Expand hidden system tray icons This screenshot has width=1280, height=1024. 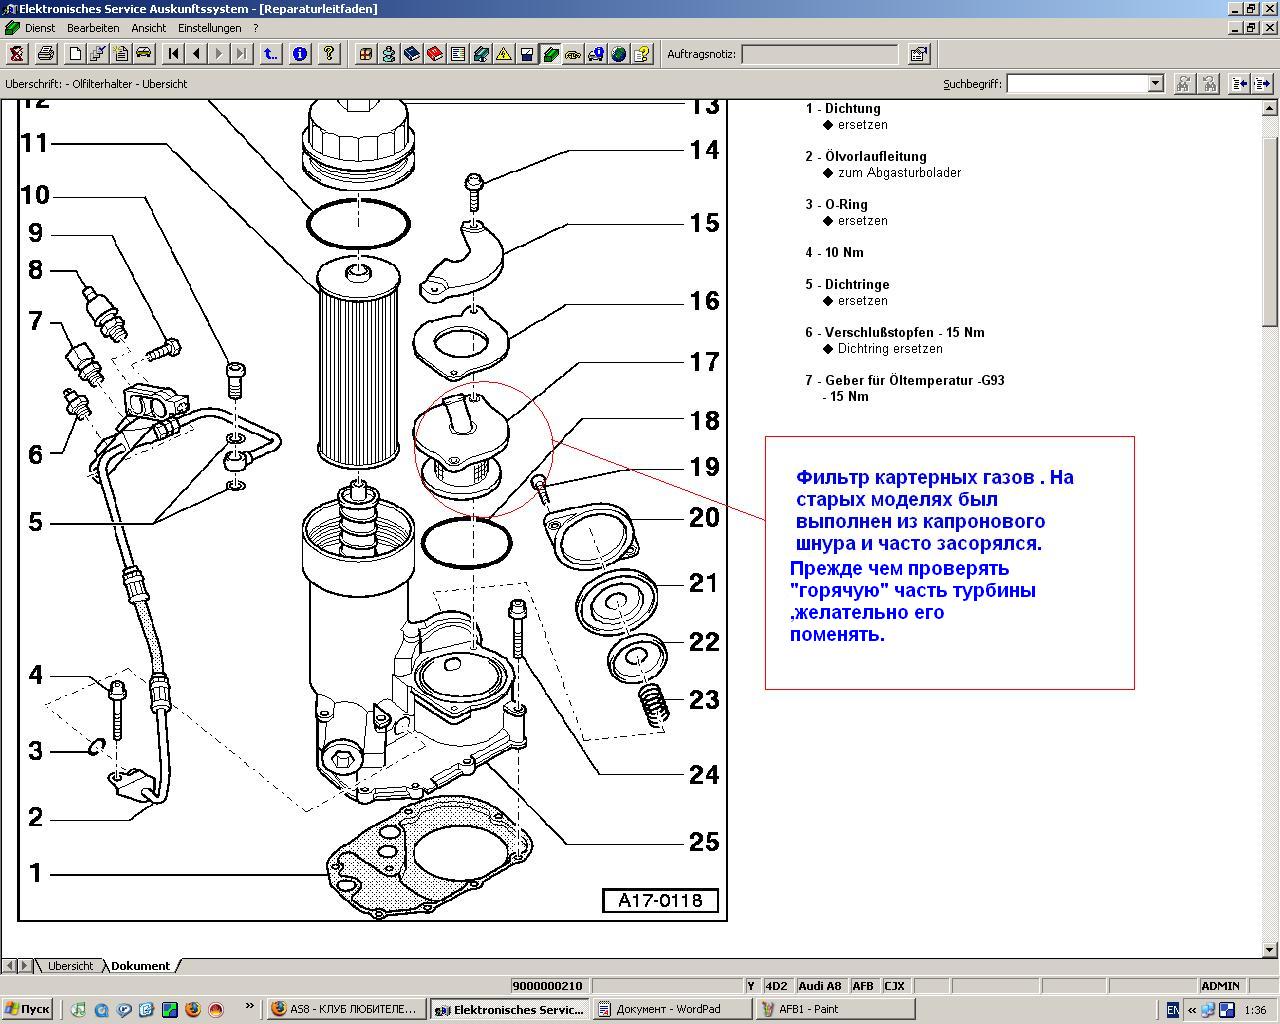click(1191, 1010)
